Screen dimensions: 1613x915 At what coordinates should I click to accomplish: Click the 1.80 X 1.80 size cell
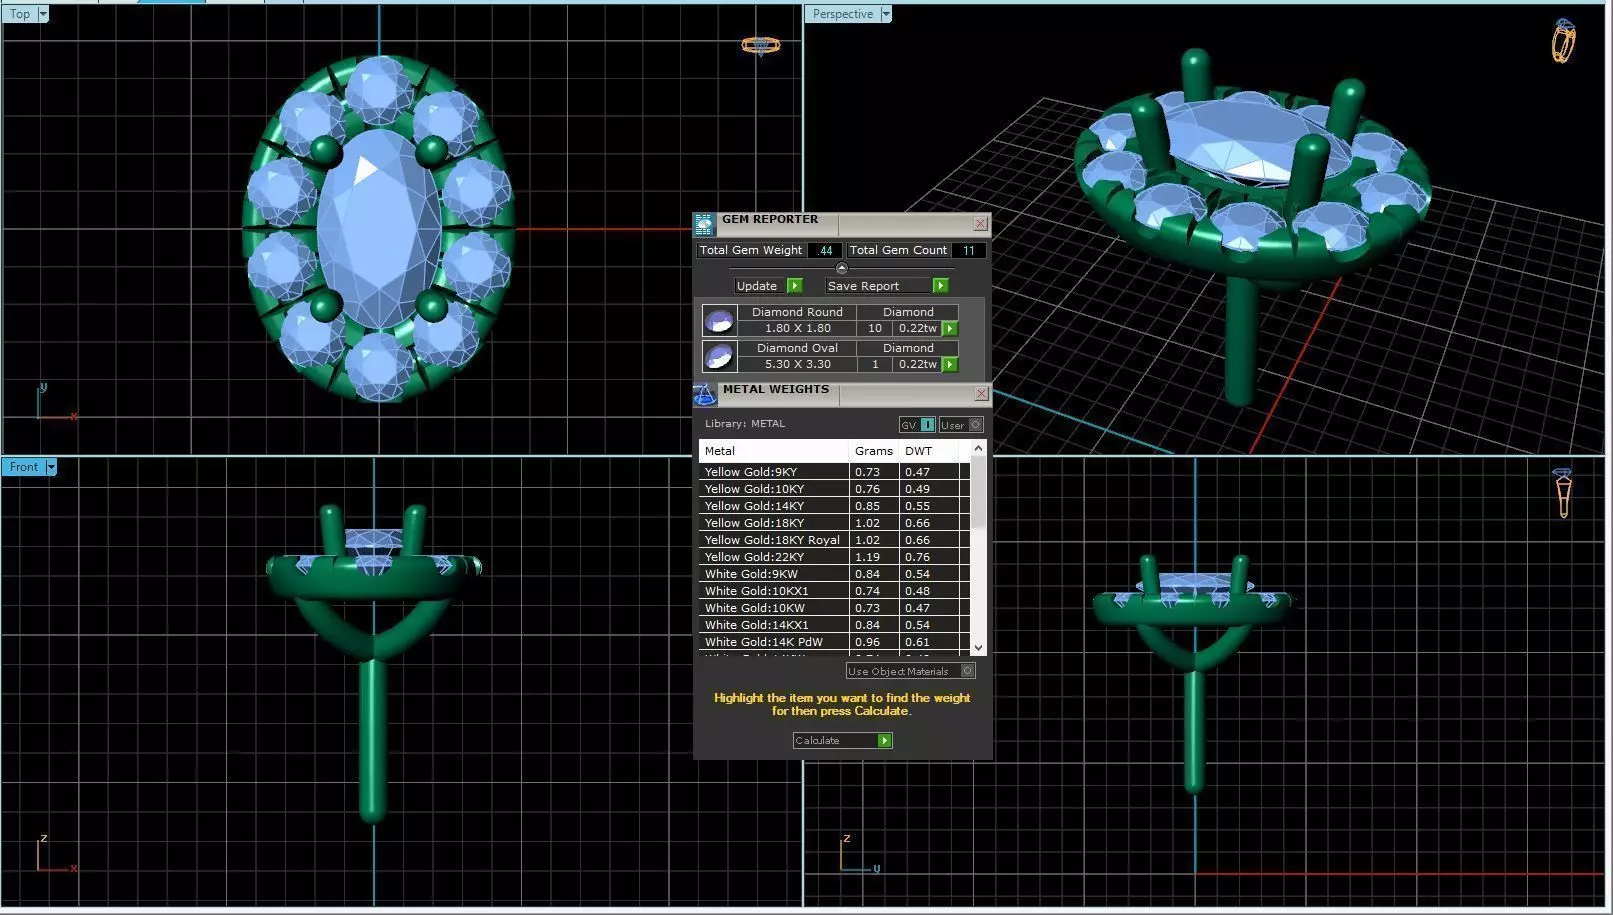point(797,328)
